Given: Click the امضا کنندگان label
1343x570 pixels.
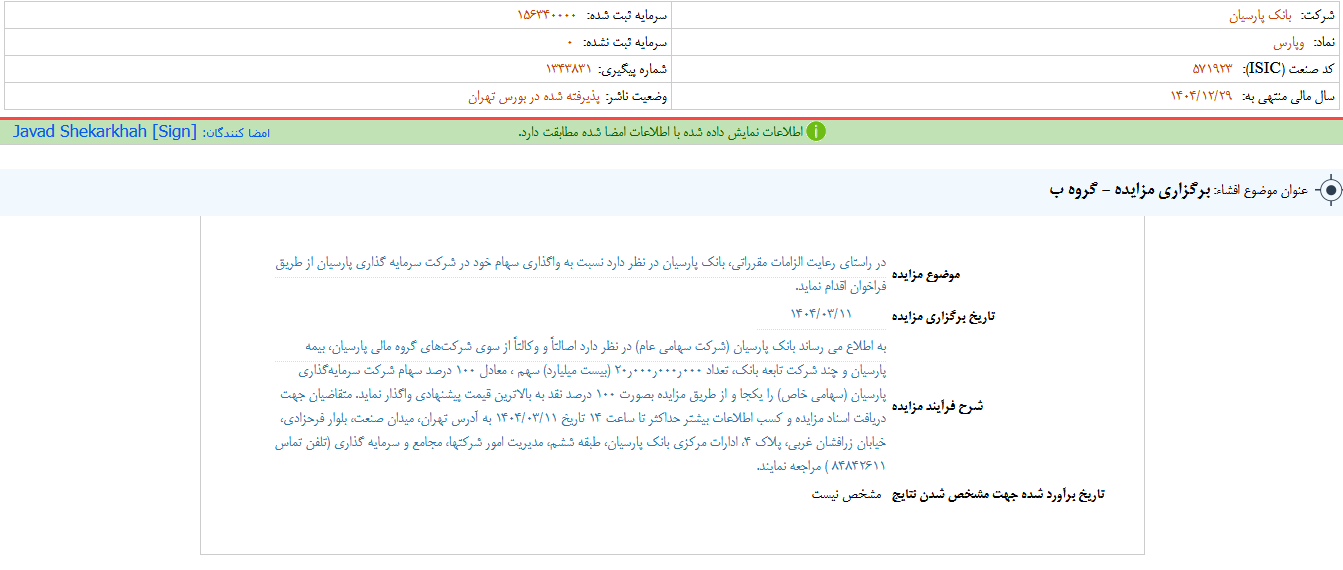Looking at the screenshot, I should tap(237, 133).
